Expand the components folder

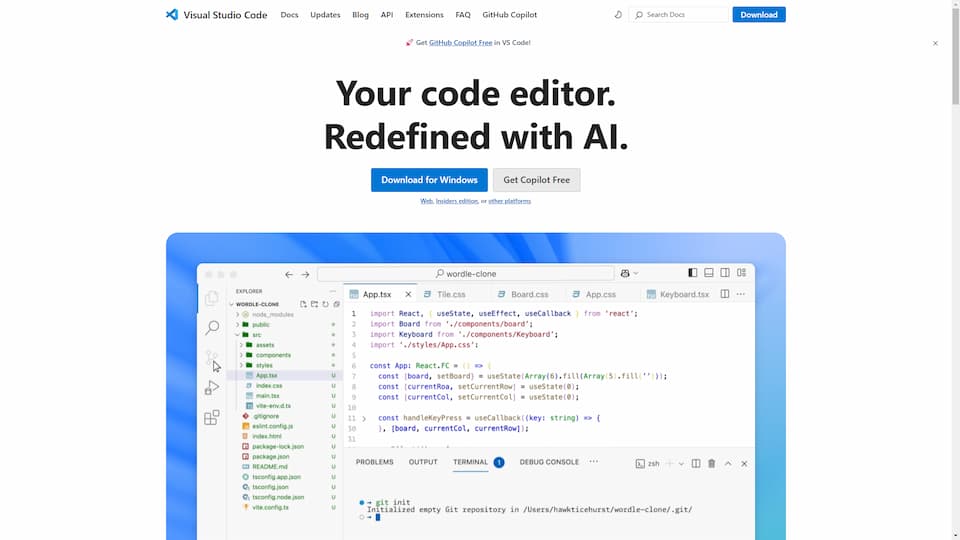pyautogui.click(x=241, y=355)
